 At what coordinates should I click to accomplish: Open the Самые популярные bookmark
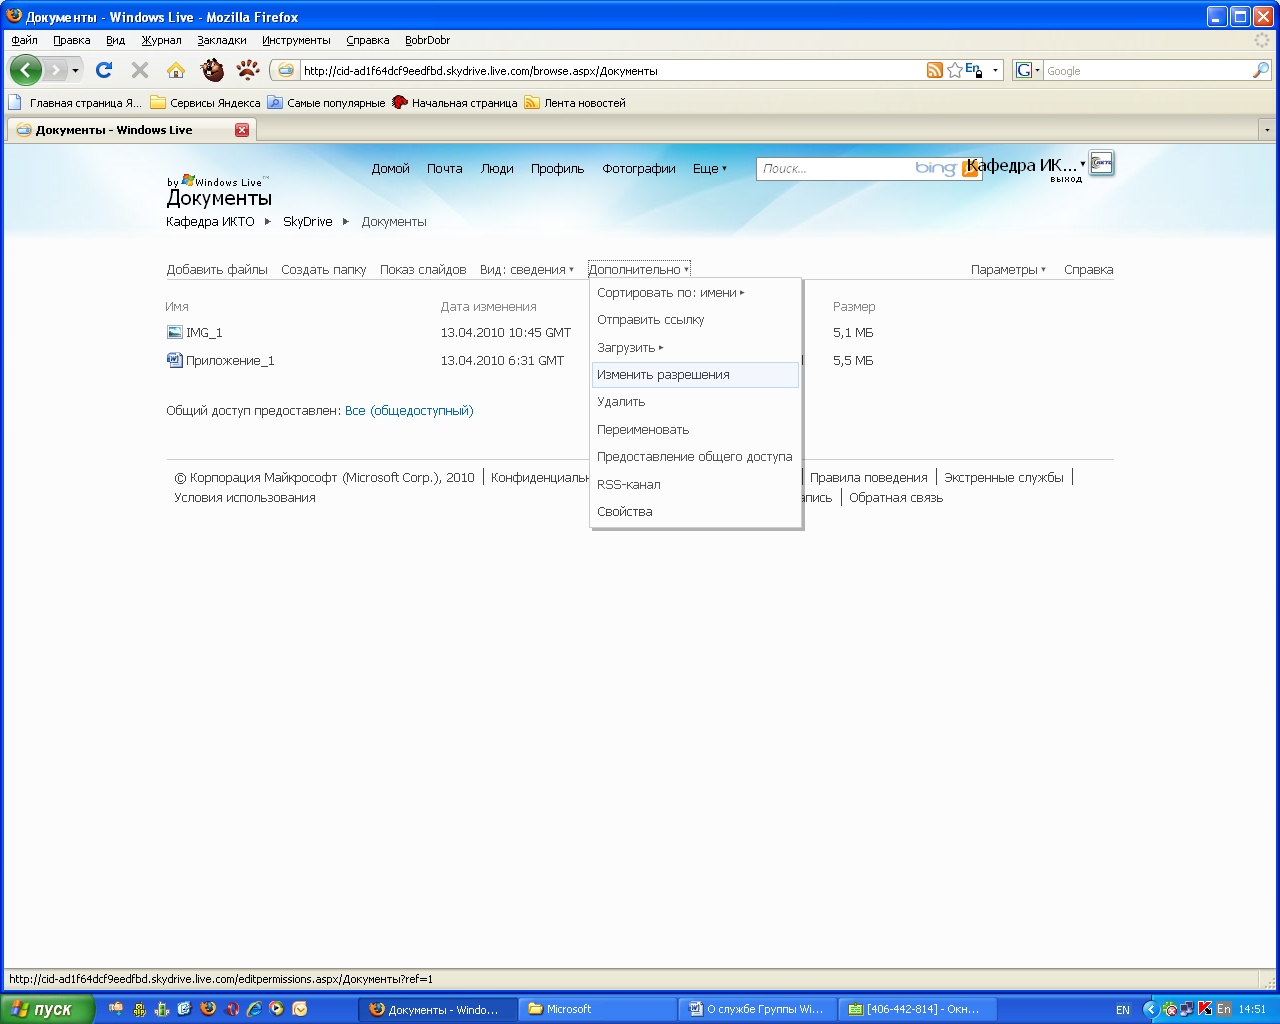tap(326, 102)
